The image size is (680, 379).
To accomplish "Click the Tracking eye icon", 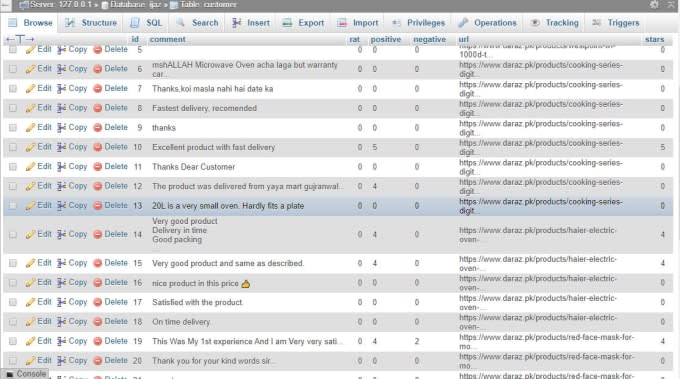I will click(x=535, y=23).
